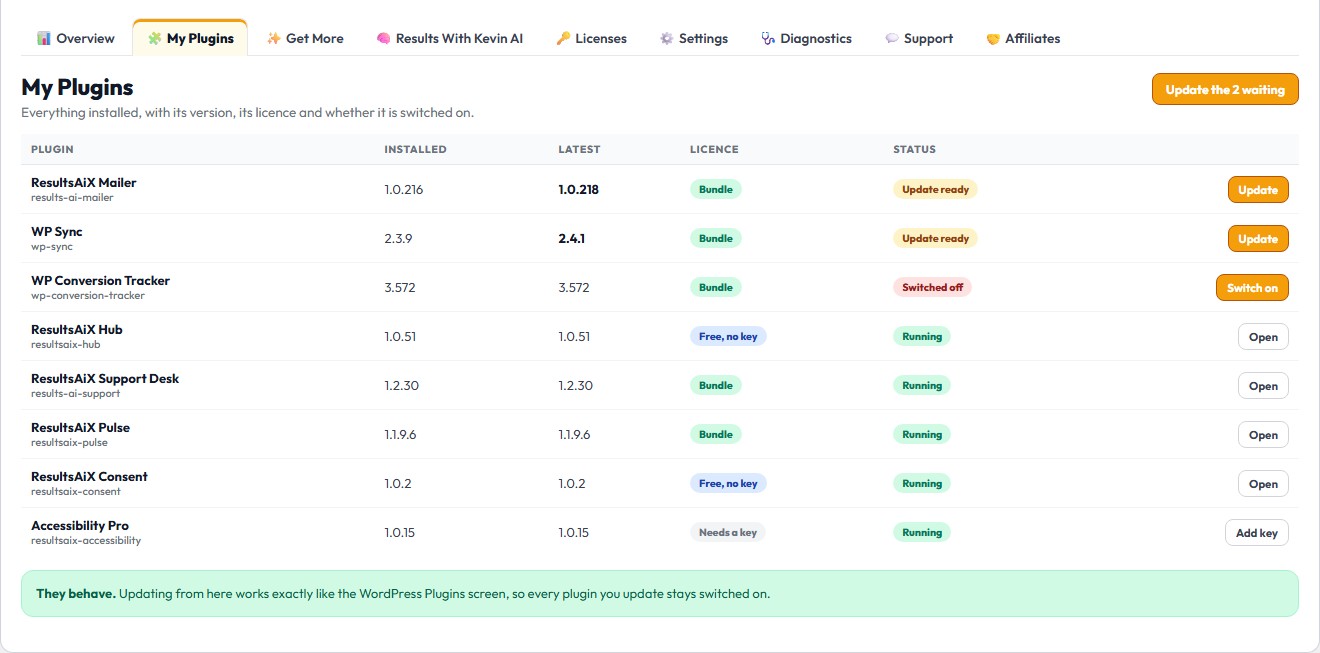This screenshot has width=1320, height=653.
Task: Click the slug text resultsaix-accessibility
Action: [86, 541]
